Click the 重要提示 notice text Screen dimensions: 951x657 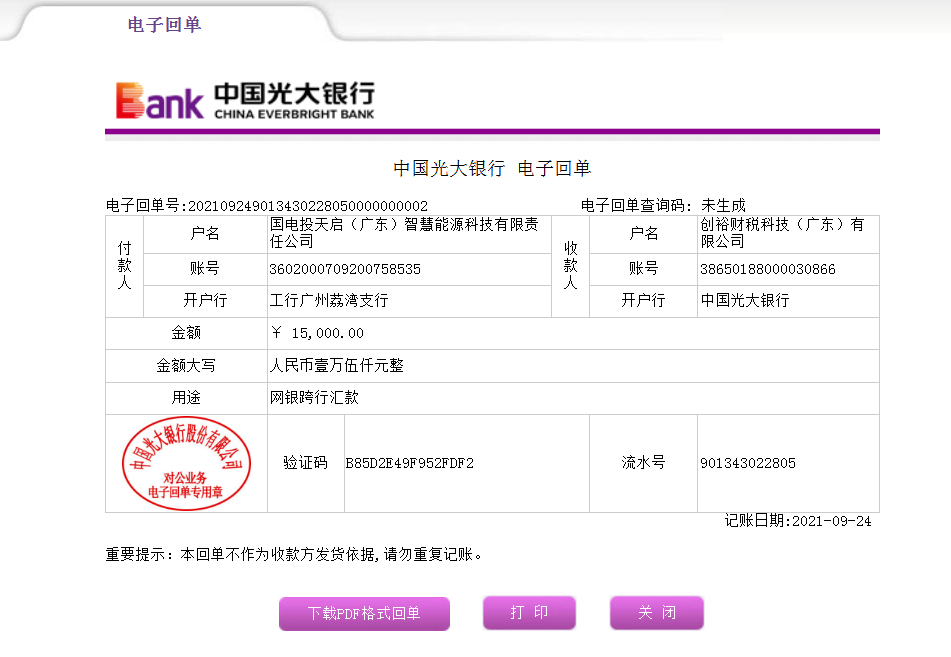point(294,554)
